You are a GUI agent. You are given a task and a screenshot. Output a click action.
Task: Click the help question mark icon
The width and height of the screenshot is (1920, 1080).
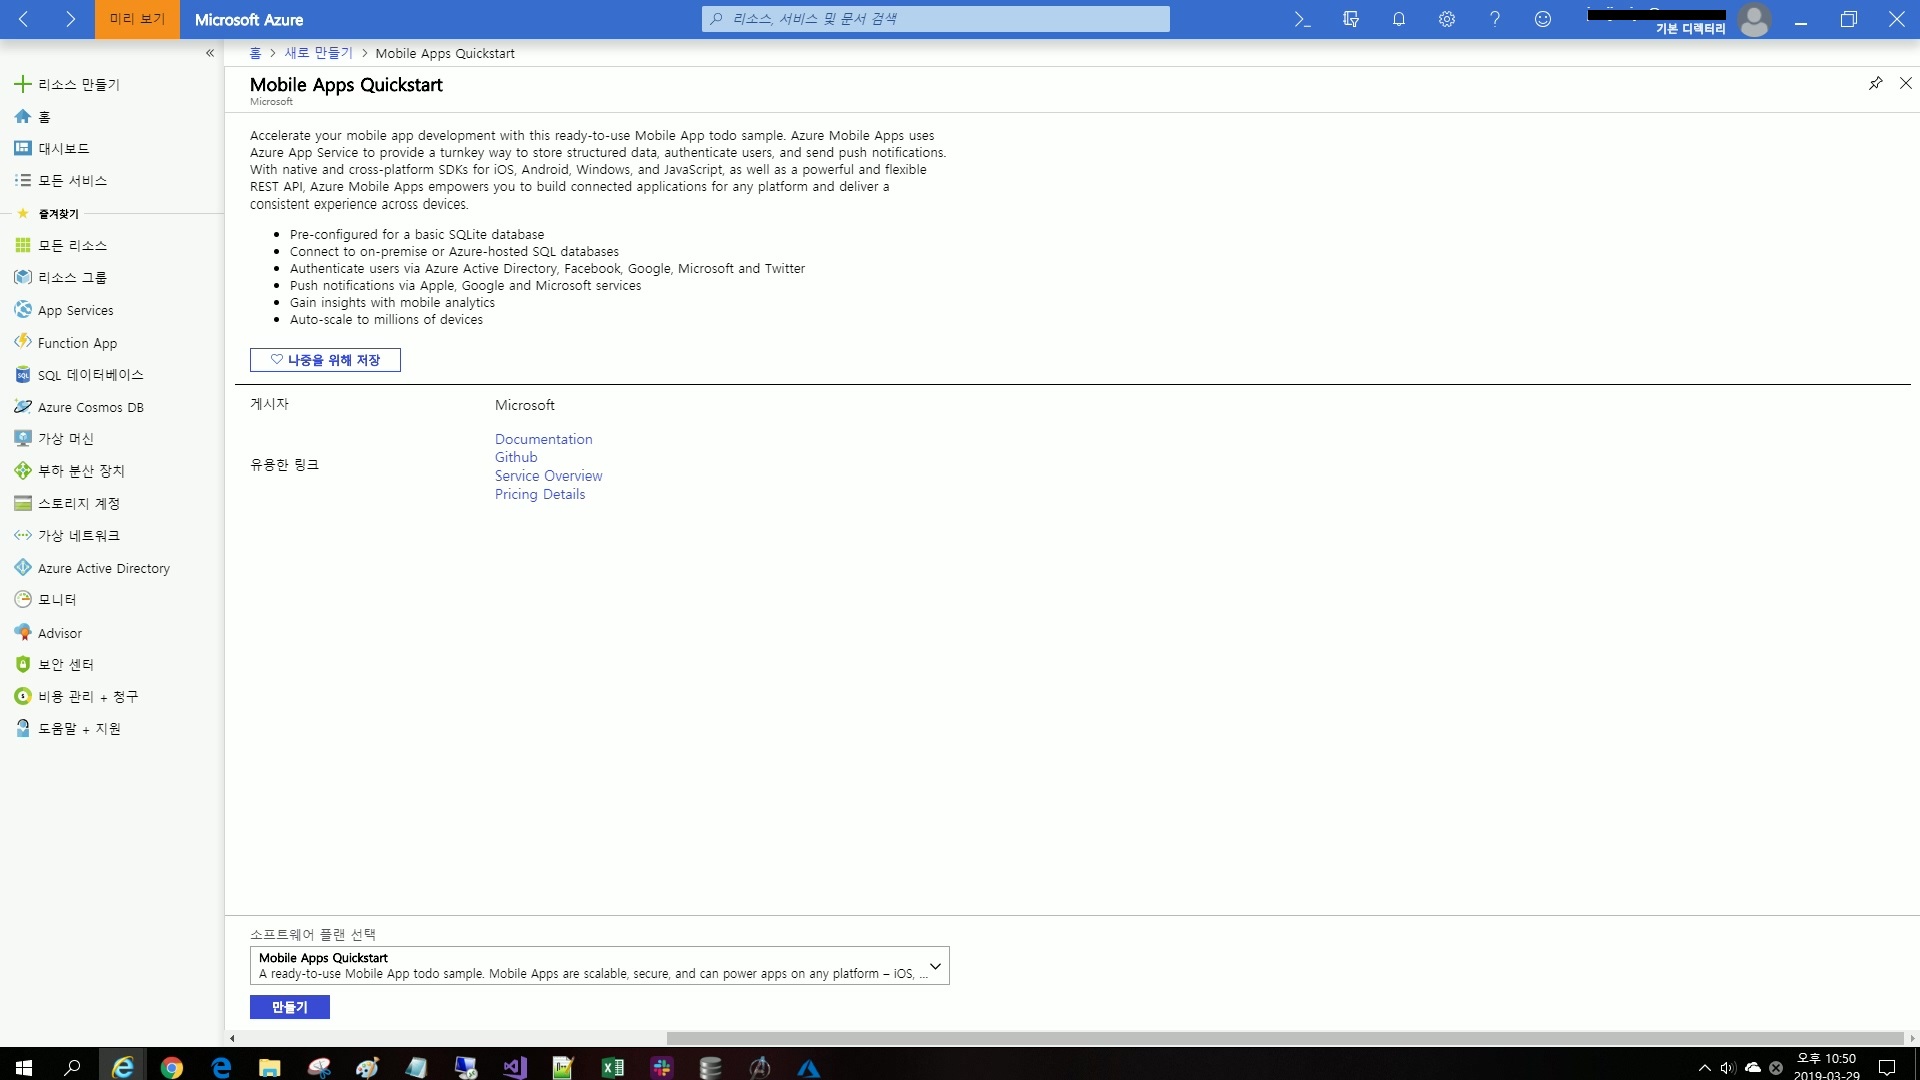click(x=1495, y=19)
